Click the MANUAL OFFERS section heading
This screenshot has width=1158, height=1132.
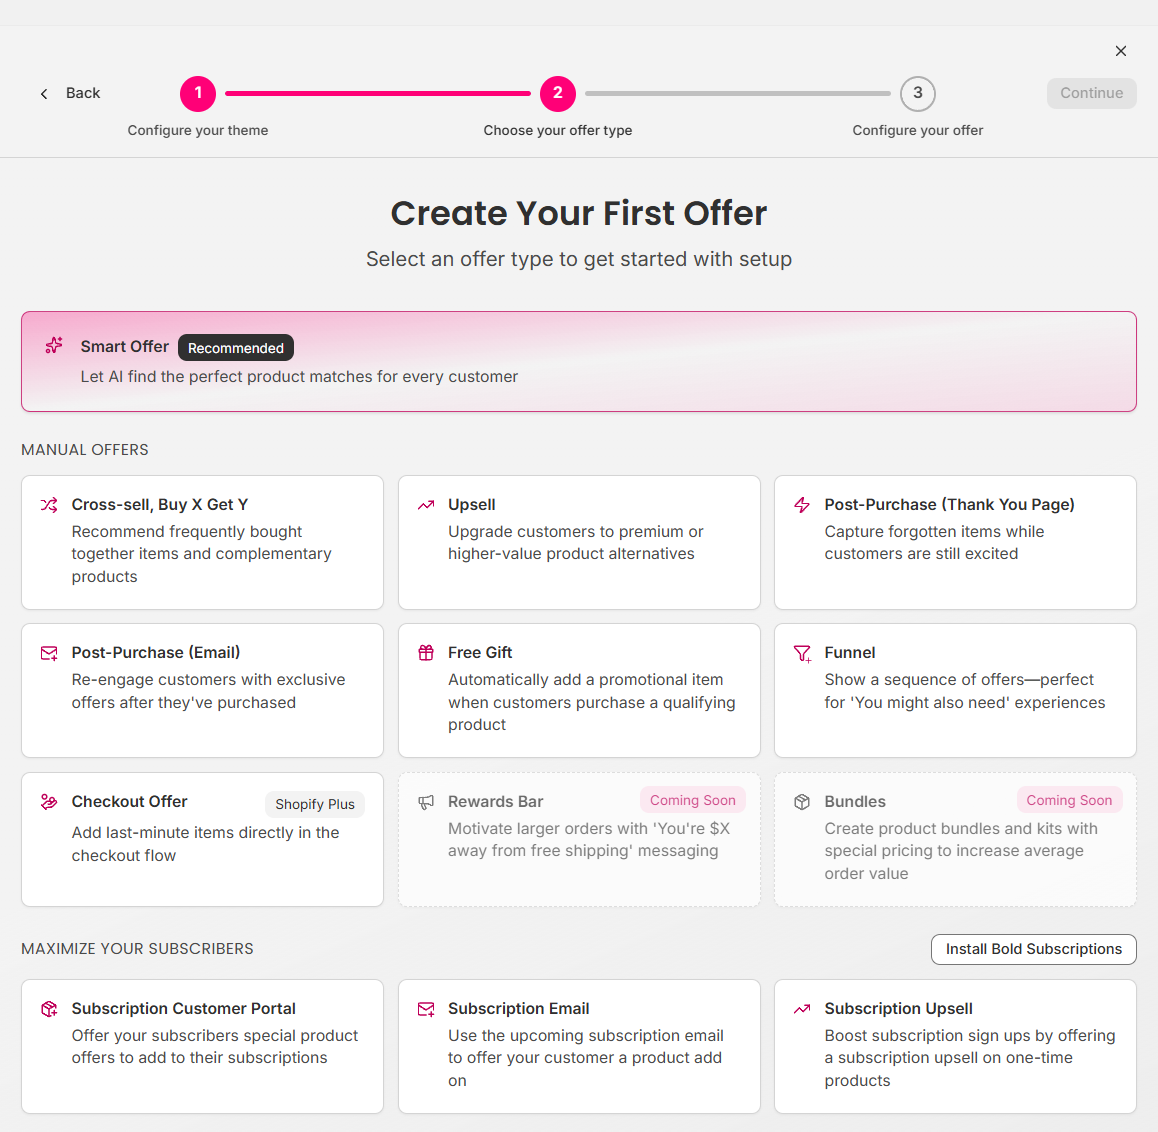coord(85,450)
